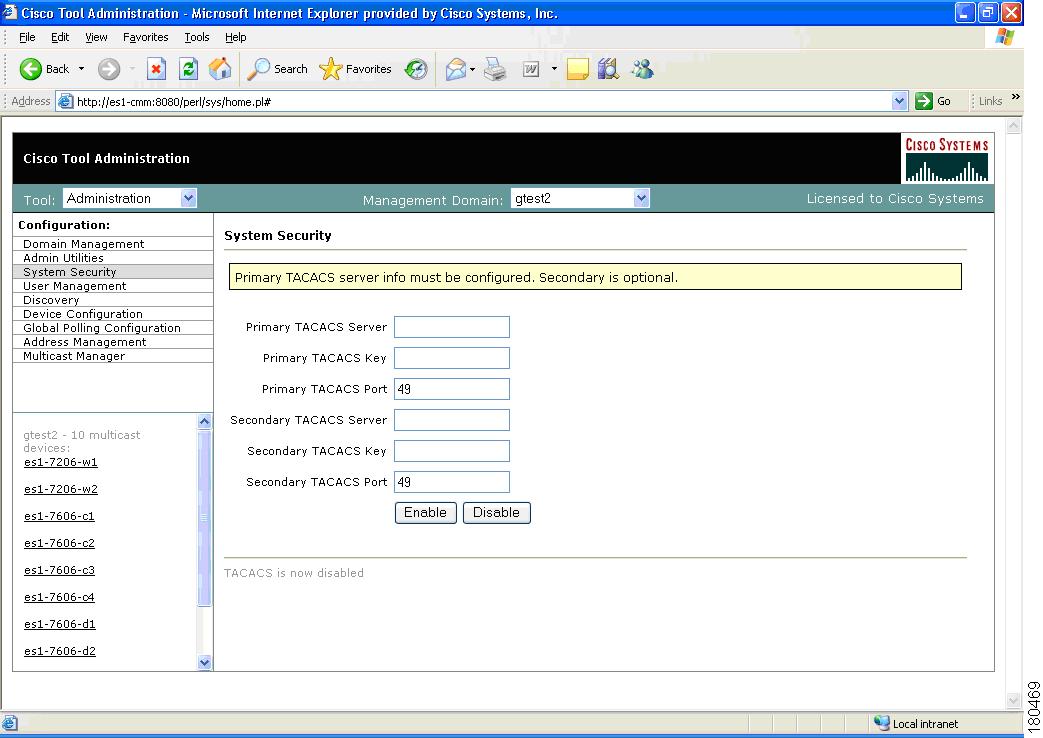Open device es1-7606-c4
The height and width of the screenshot is (738, 1043).
[59, 597]
